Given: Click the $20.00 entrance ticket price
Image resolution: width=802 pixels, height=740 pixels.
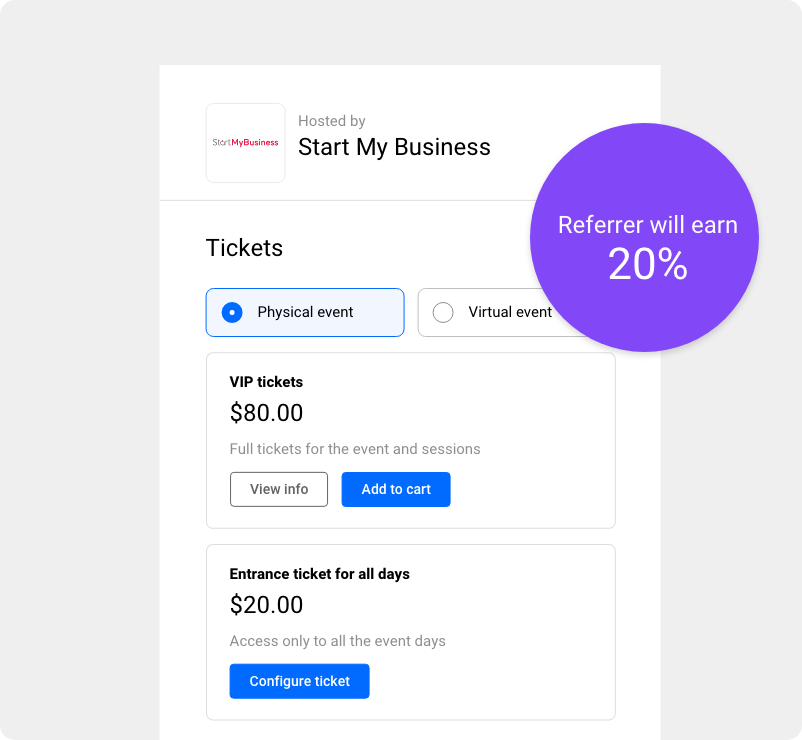Looking at the screenshot, I should 266,605.
